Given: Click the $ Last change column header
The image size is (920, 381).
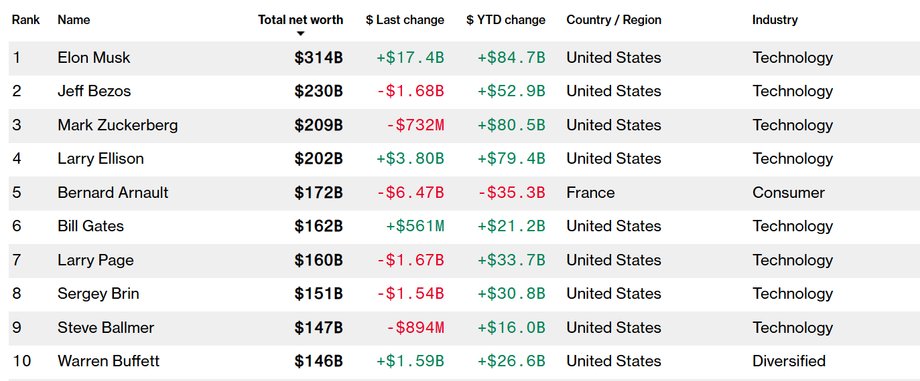Looking at the screenshot, I should (405, 20).
